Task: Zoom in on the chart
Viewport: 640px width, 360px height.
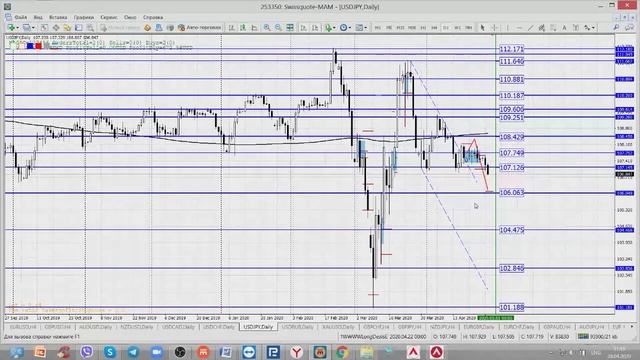Action: [267, 28]
